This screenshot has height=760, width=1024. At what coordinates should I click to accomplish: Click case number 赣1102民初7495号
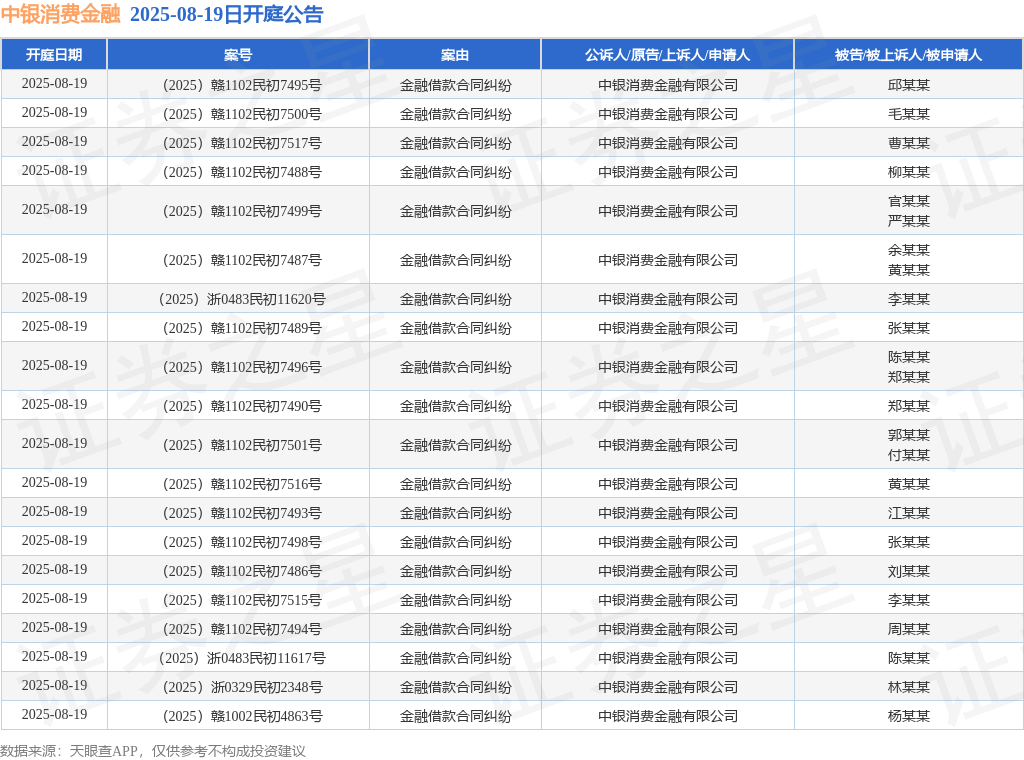point(241,85)
